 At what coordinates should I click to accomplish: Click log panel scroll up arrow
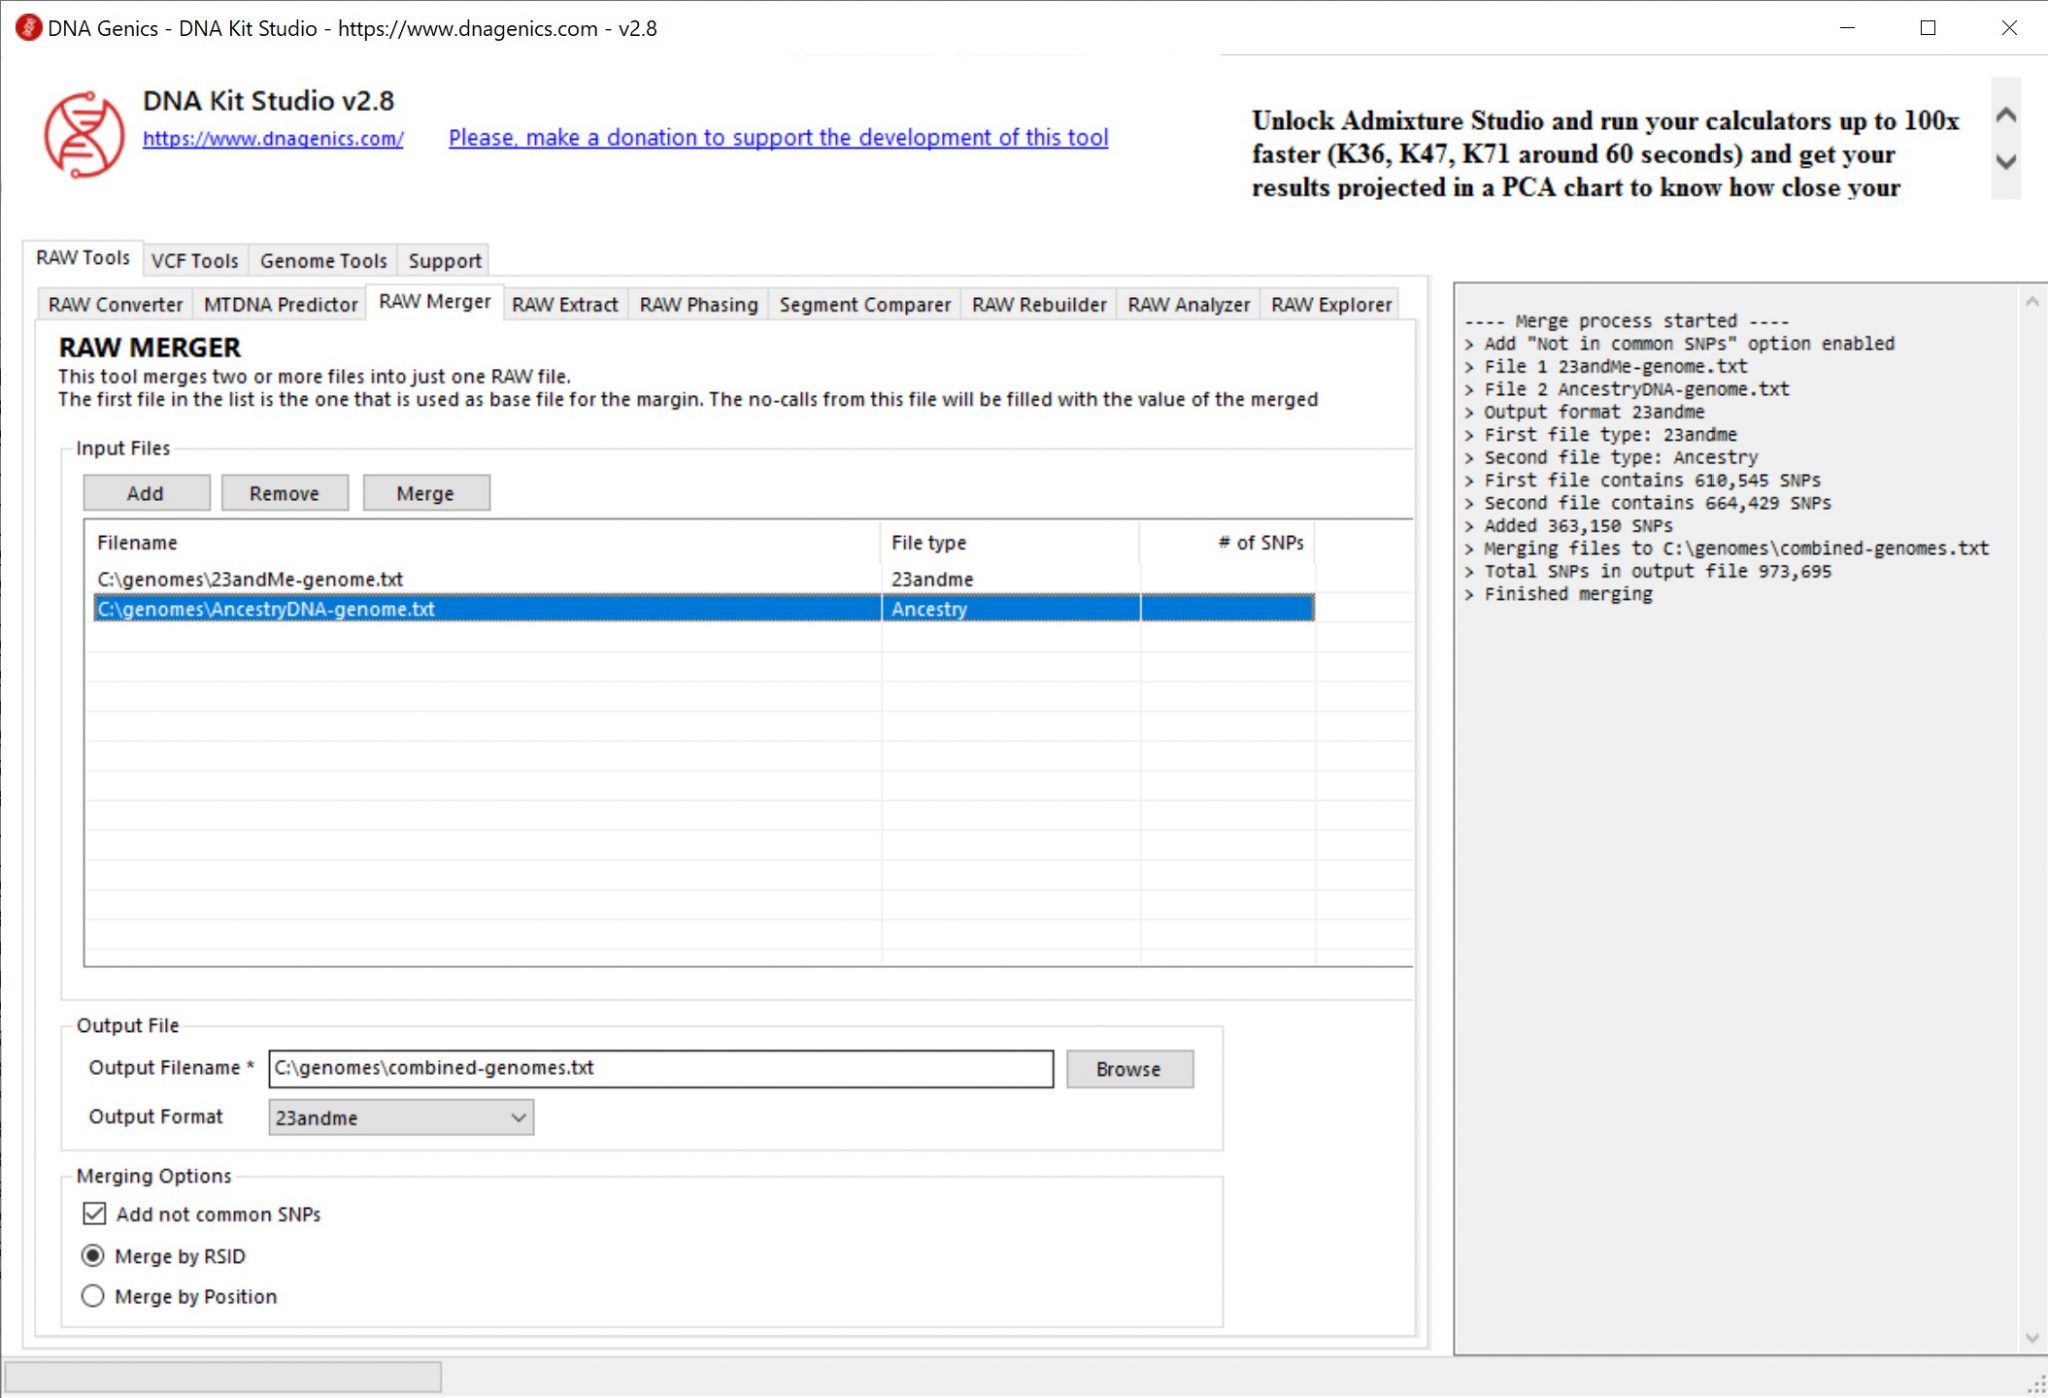[x=2031, y=302]
